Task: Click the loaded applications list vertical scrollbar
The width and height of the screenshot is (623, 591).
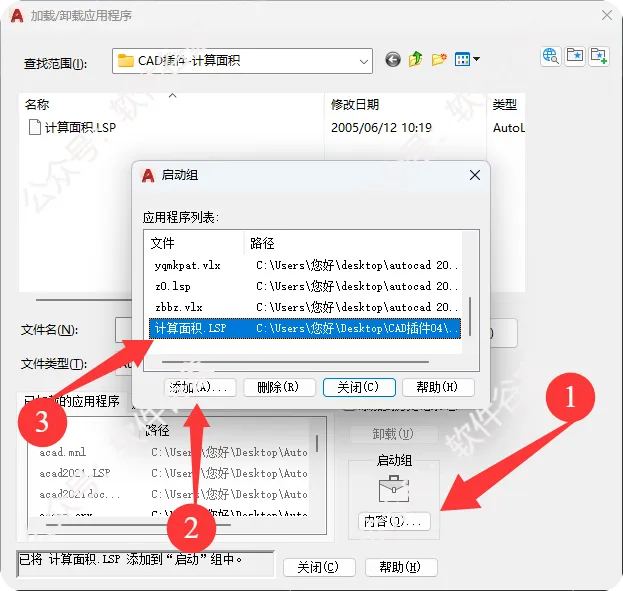Action: tap(317, 443)
